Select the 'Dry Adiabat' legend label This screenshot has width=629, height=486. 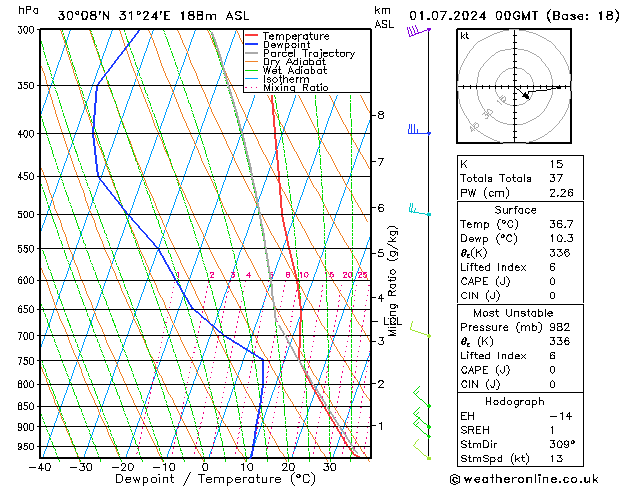coord(294,62)
